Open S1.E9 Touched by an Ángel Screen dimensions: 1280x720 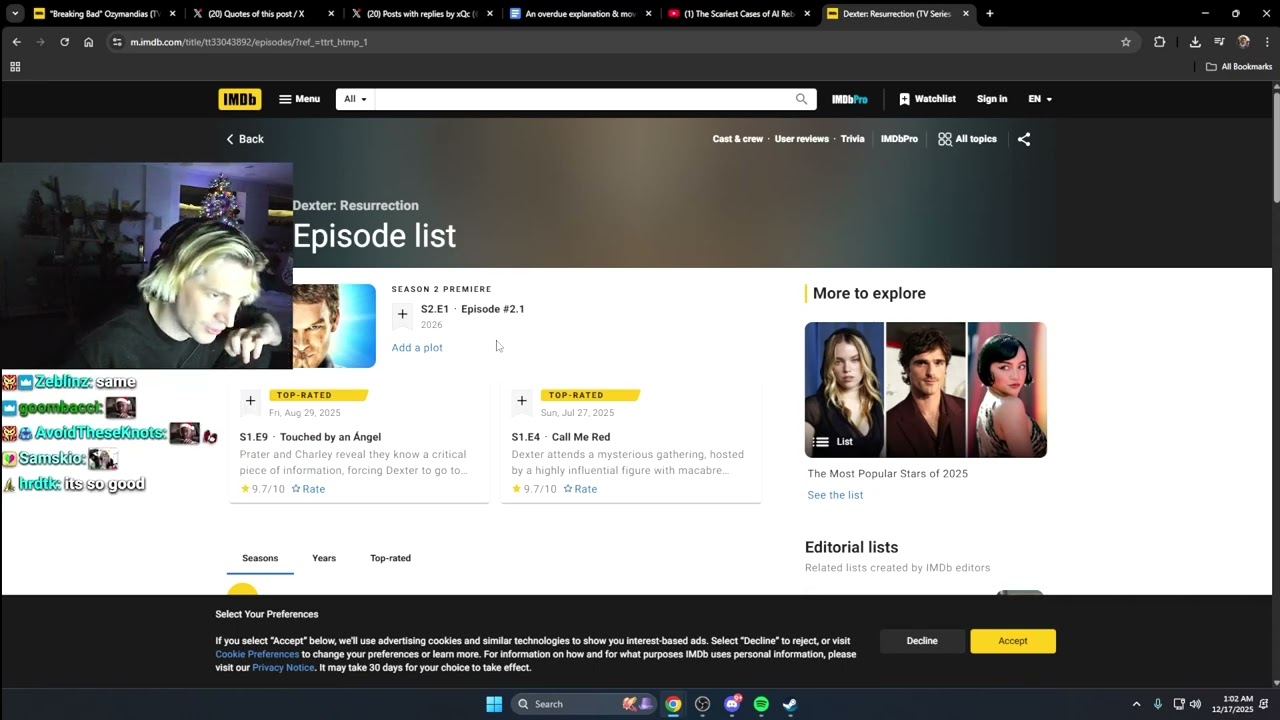pos(310,437)
